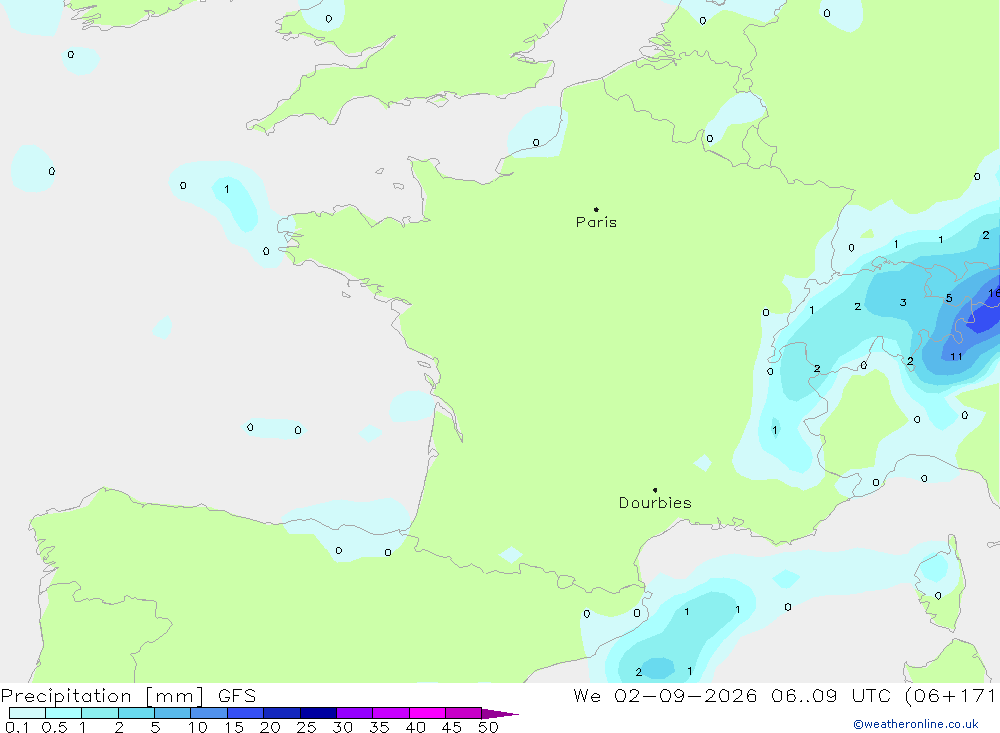Pick the 5–10 mm legend color swatch

coord(173,713)
